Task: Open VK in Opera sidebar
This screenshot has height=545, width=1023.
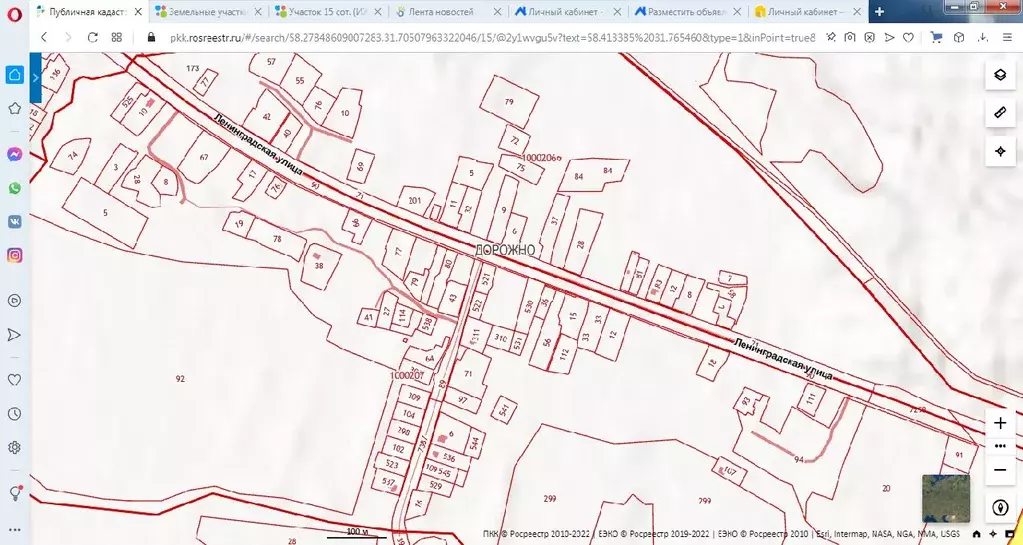Action: [x=15, y=222]
